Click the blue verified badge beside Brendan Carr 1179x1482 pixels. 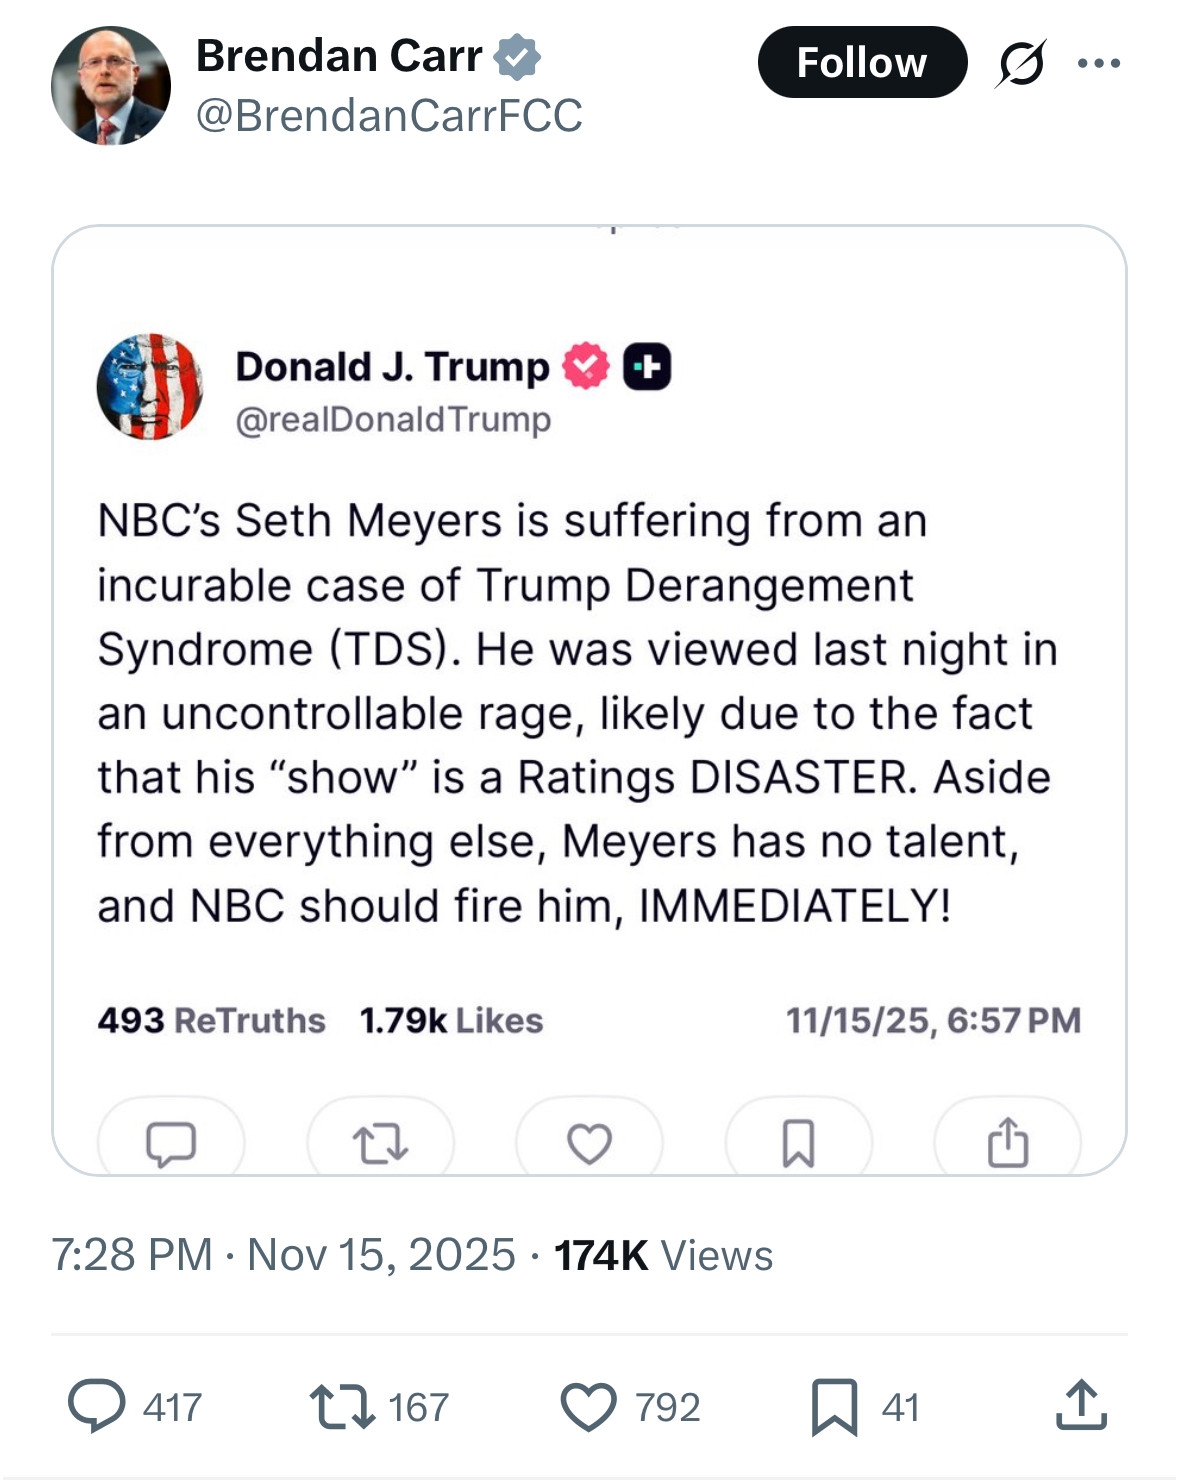(518, 56)
